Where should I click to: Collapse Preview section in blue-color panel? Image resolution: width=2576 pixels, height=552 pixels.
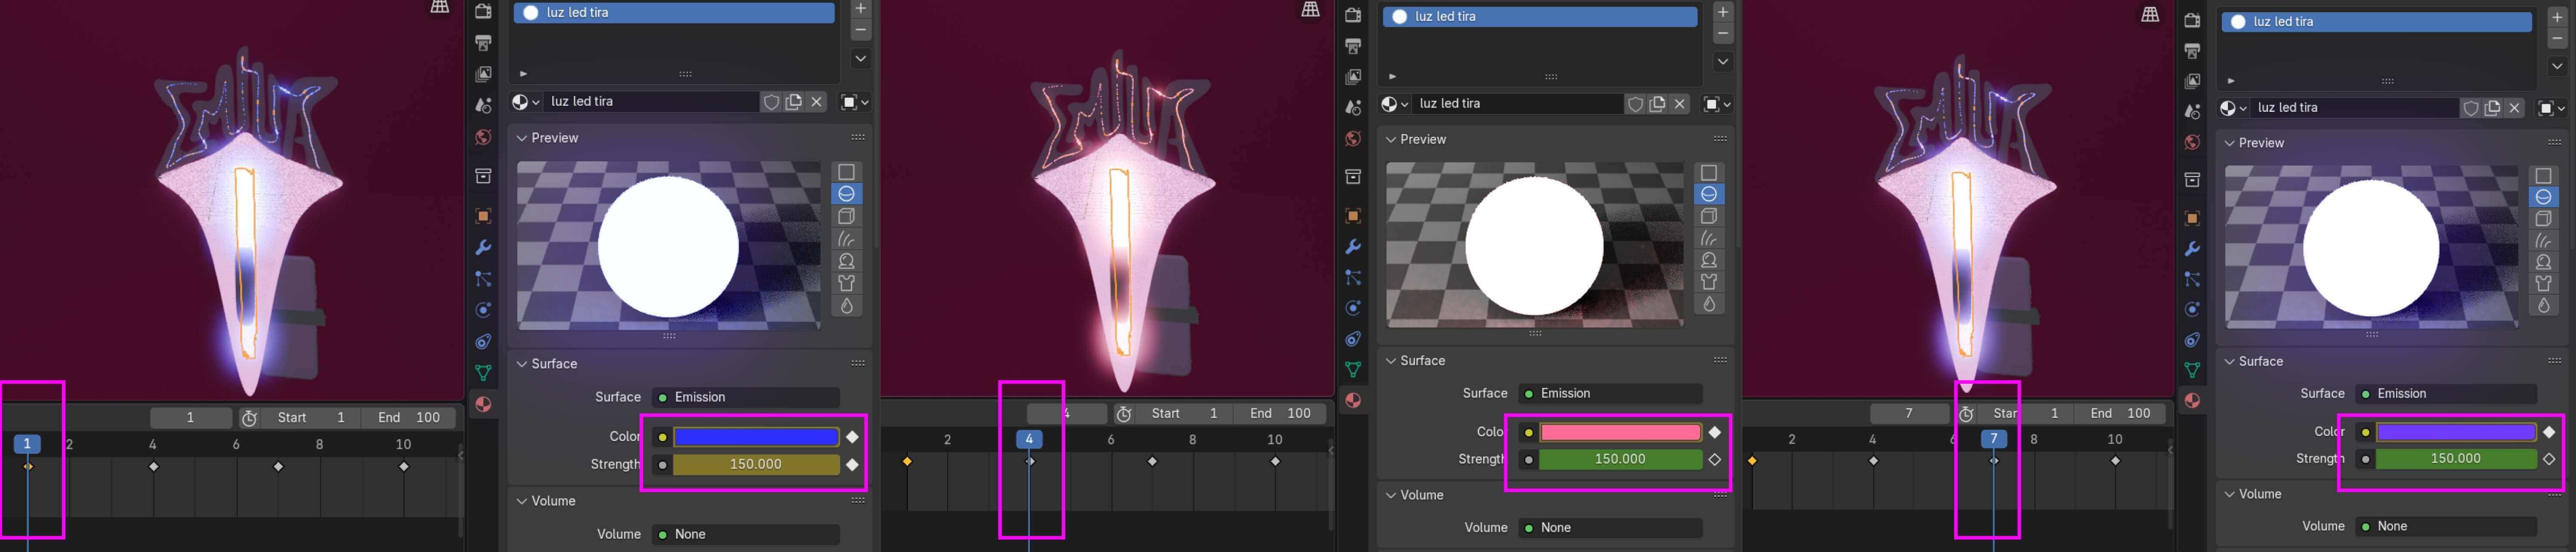click(x=548, y=138)
